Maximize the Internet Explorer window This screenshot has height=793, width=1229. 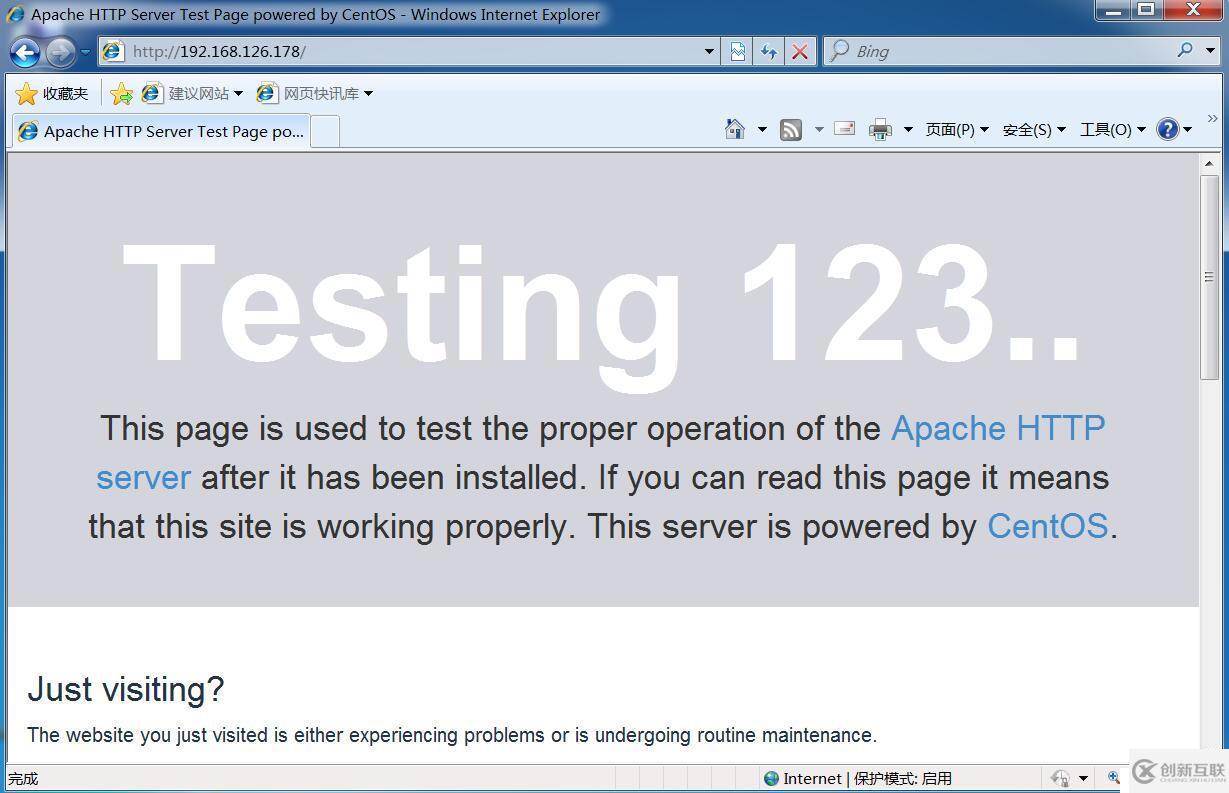(x=1147, y=10)
